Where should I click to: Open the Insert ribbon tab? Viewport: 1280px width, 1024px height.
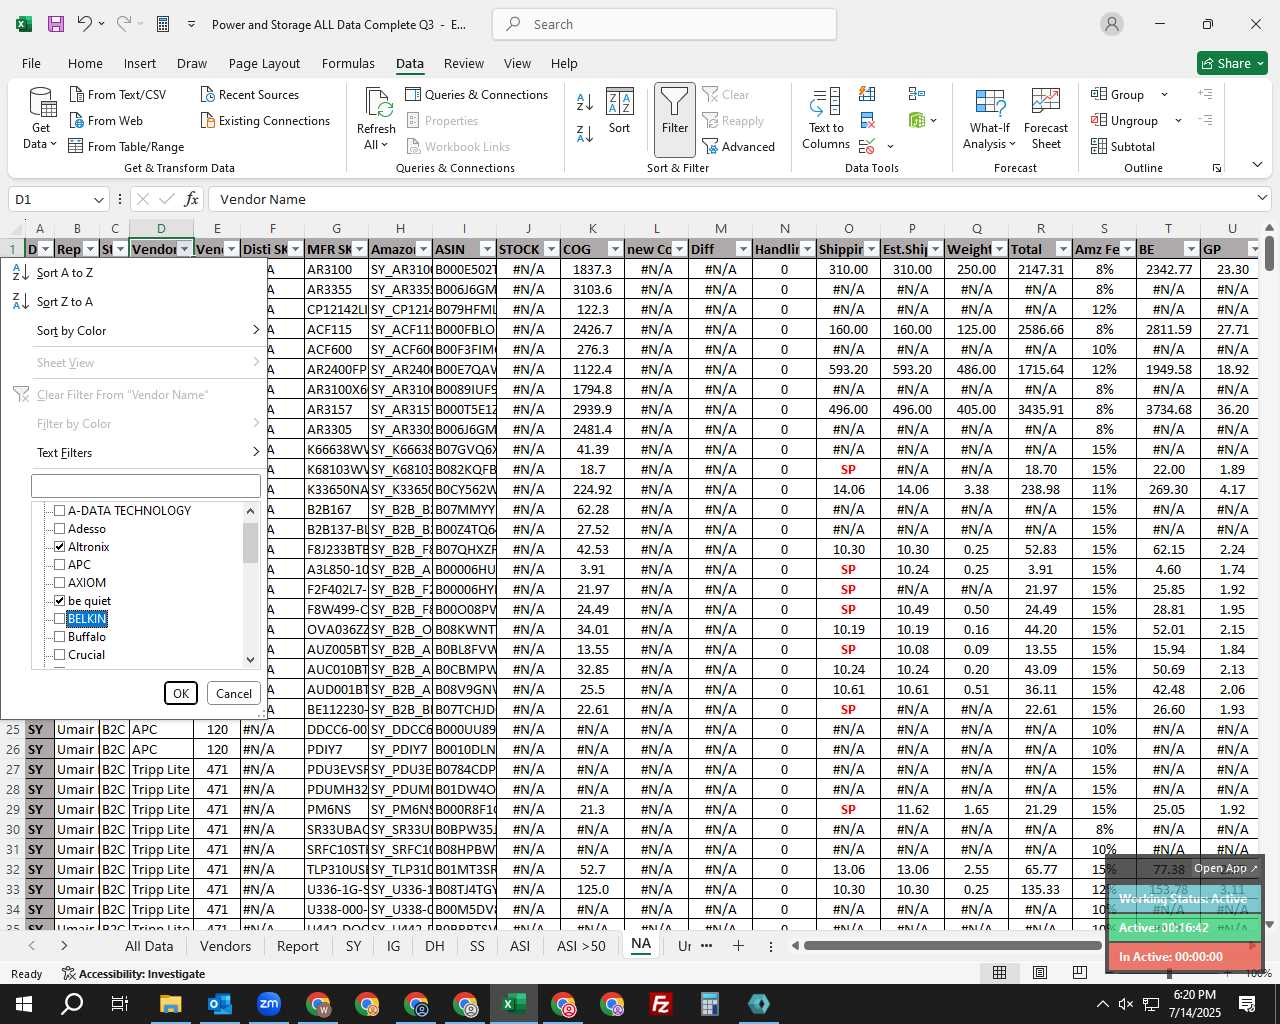(x=140, y=63)
